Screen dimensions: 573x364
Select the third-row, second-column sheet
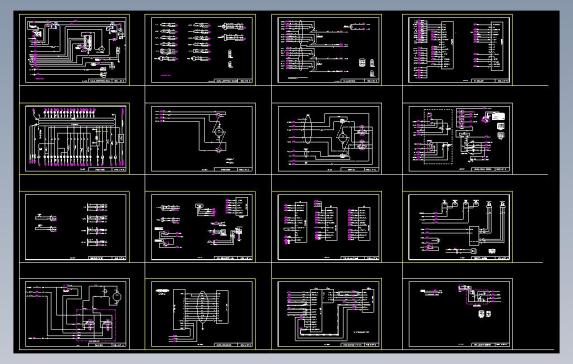(x=200, y=227)
